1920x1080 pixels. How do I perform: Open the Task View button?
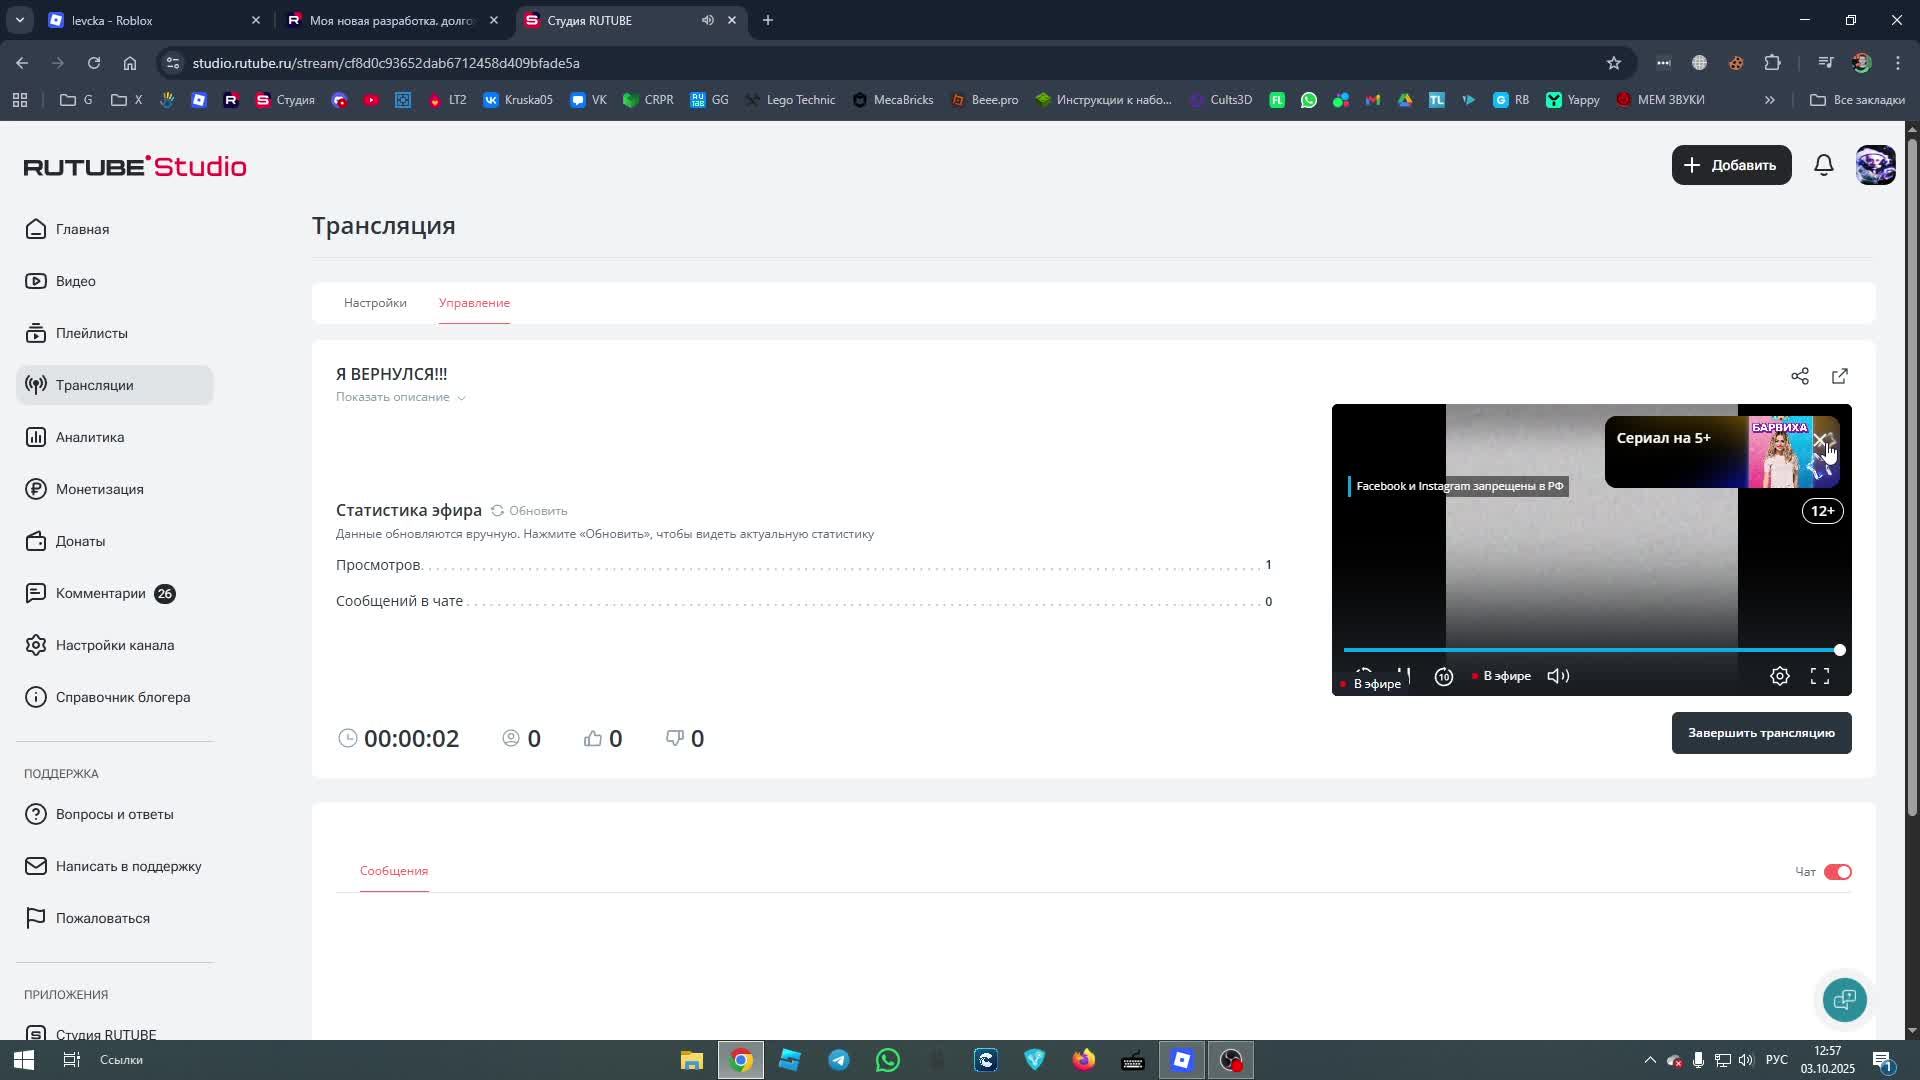(x=72, y=1060)
